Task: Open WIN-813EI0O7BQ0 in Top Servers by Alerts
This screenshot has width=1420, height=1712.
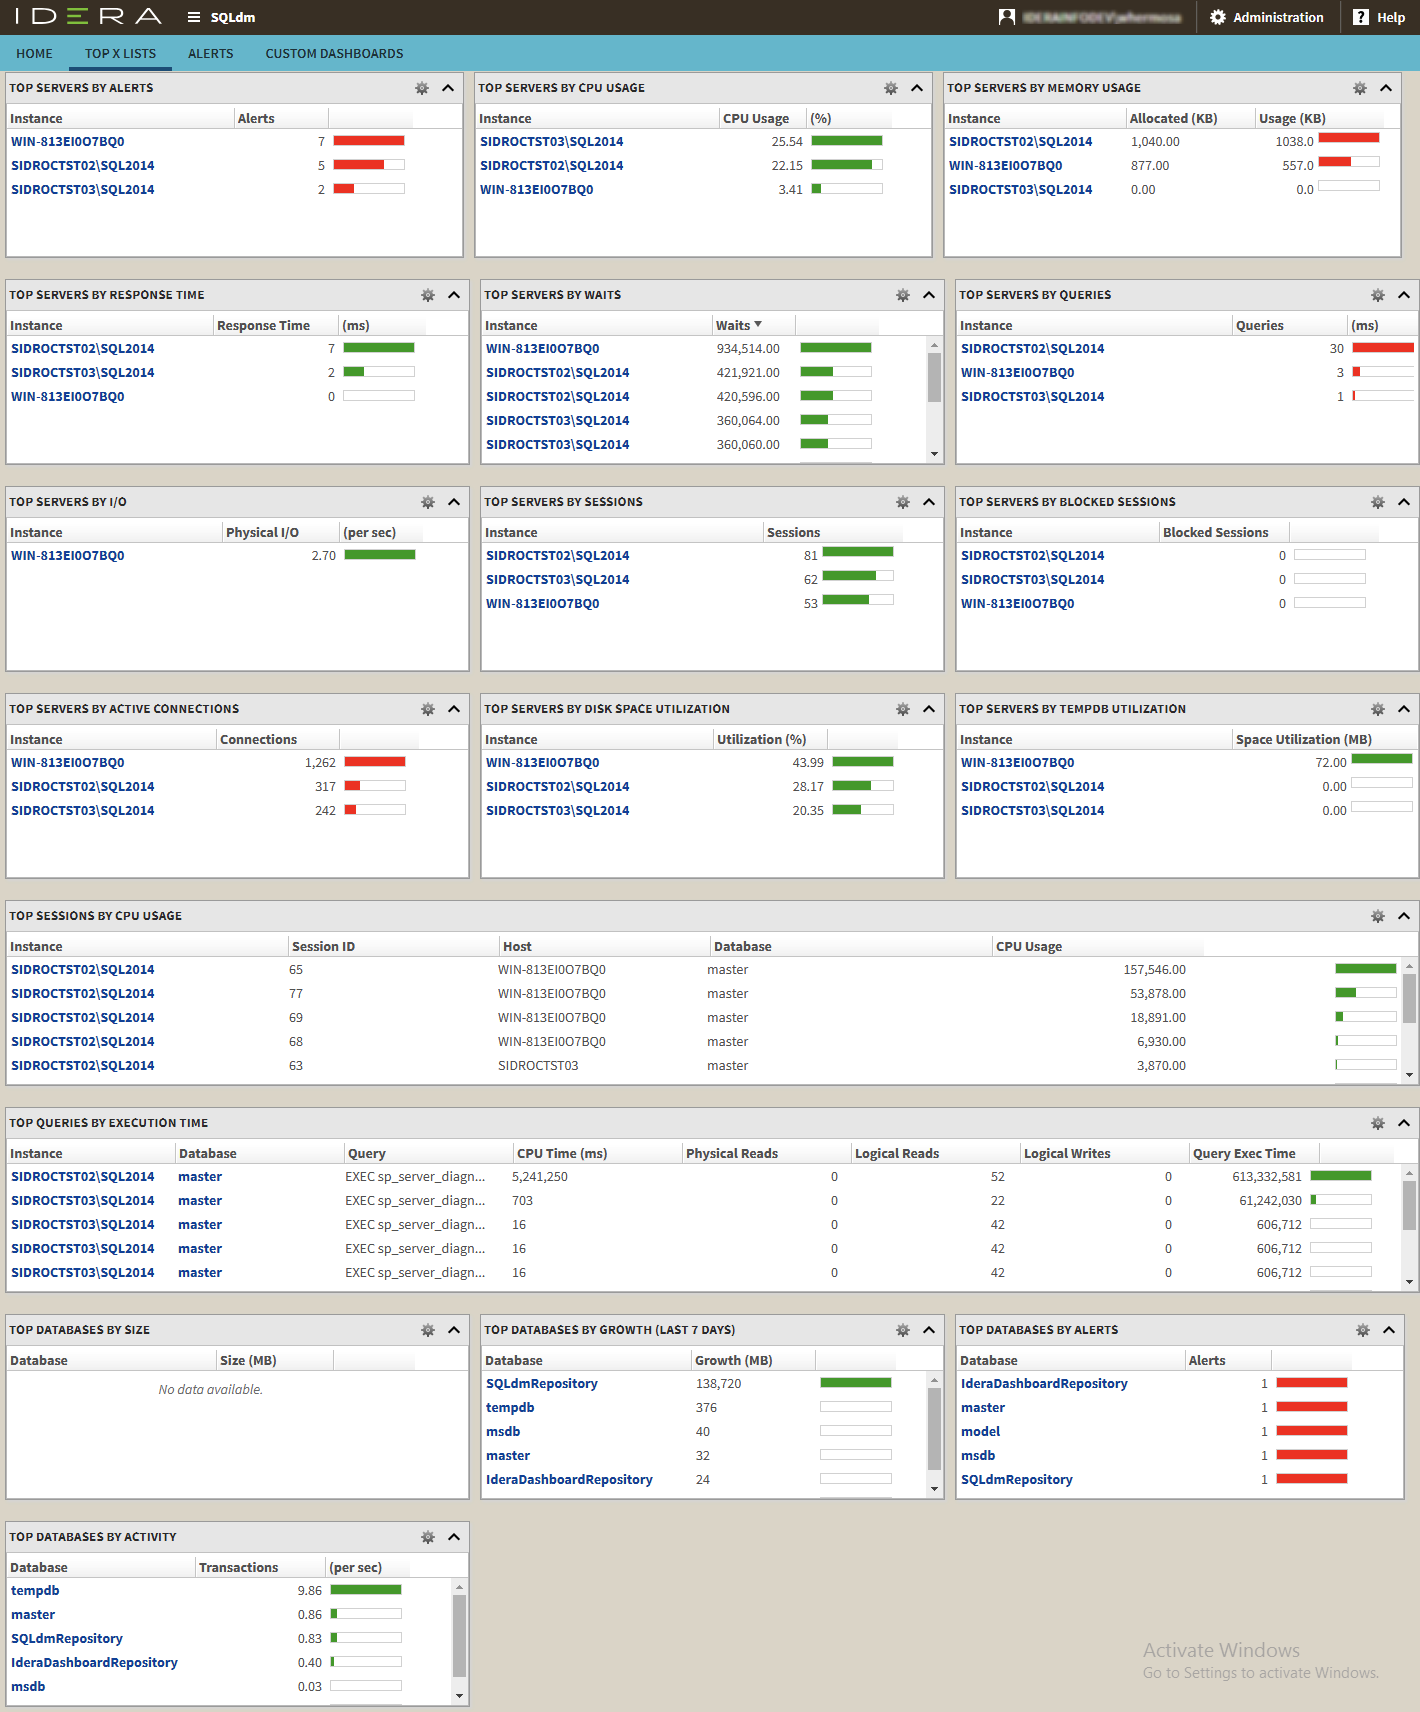Action: pyautogui.click(x=68, y=142)
